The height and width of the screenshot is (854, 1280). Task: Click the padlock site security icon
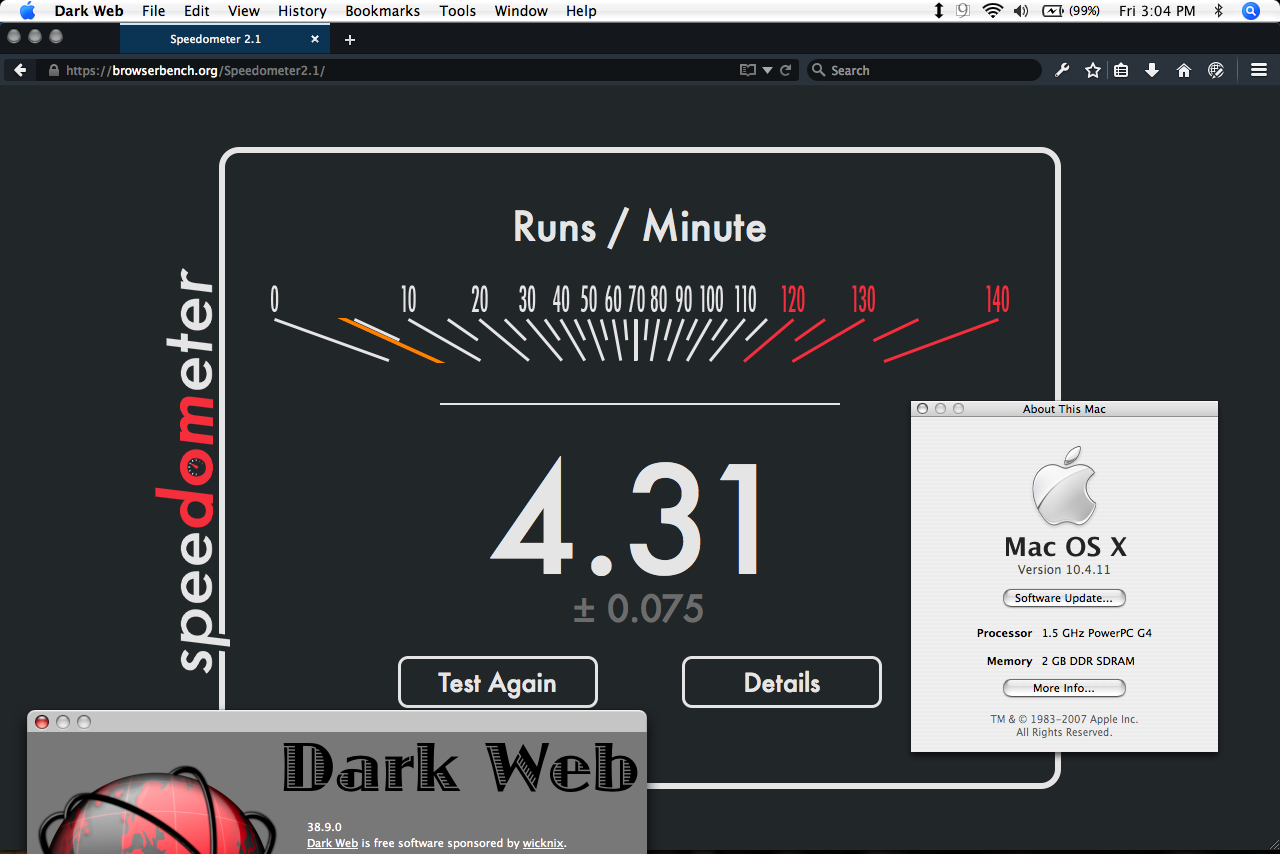(x=53, y=70)
